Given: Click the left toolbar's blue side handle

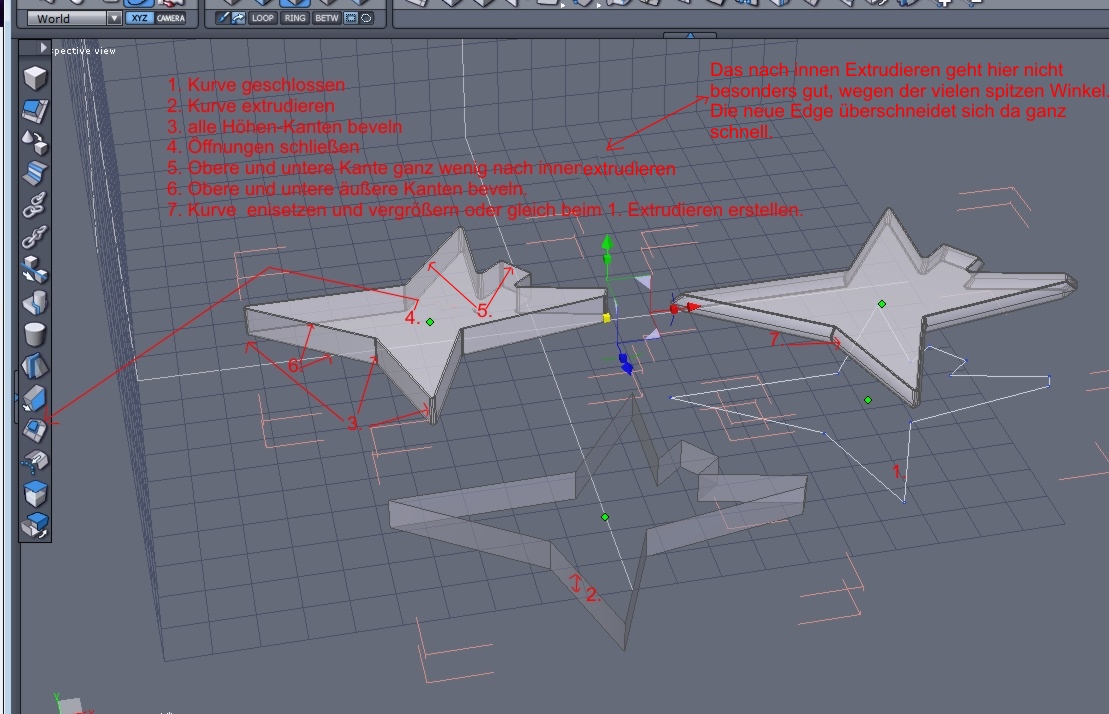Looking at the screenshot, I should pos(16,397).
